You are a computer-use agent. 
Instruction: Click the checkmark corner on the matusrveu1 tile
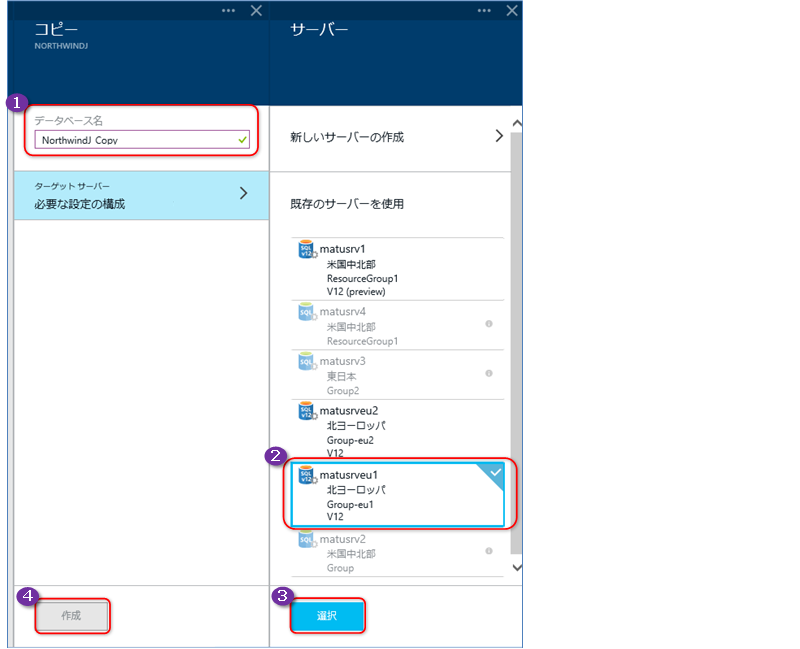click(494, 472)
